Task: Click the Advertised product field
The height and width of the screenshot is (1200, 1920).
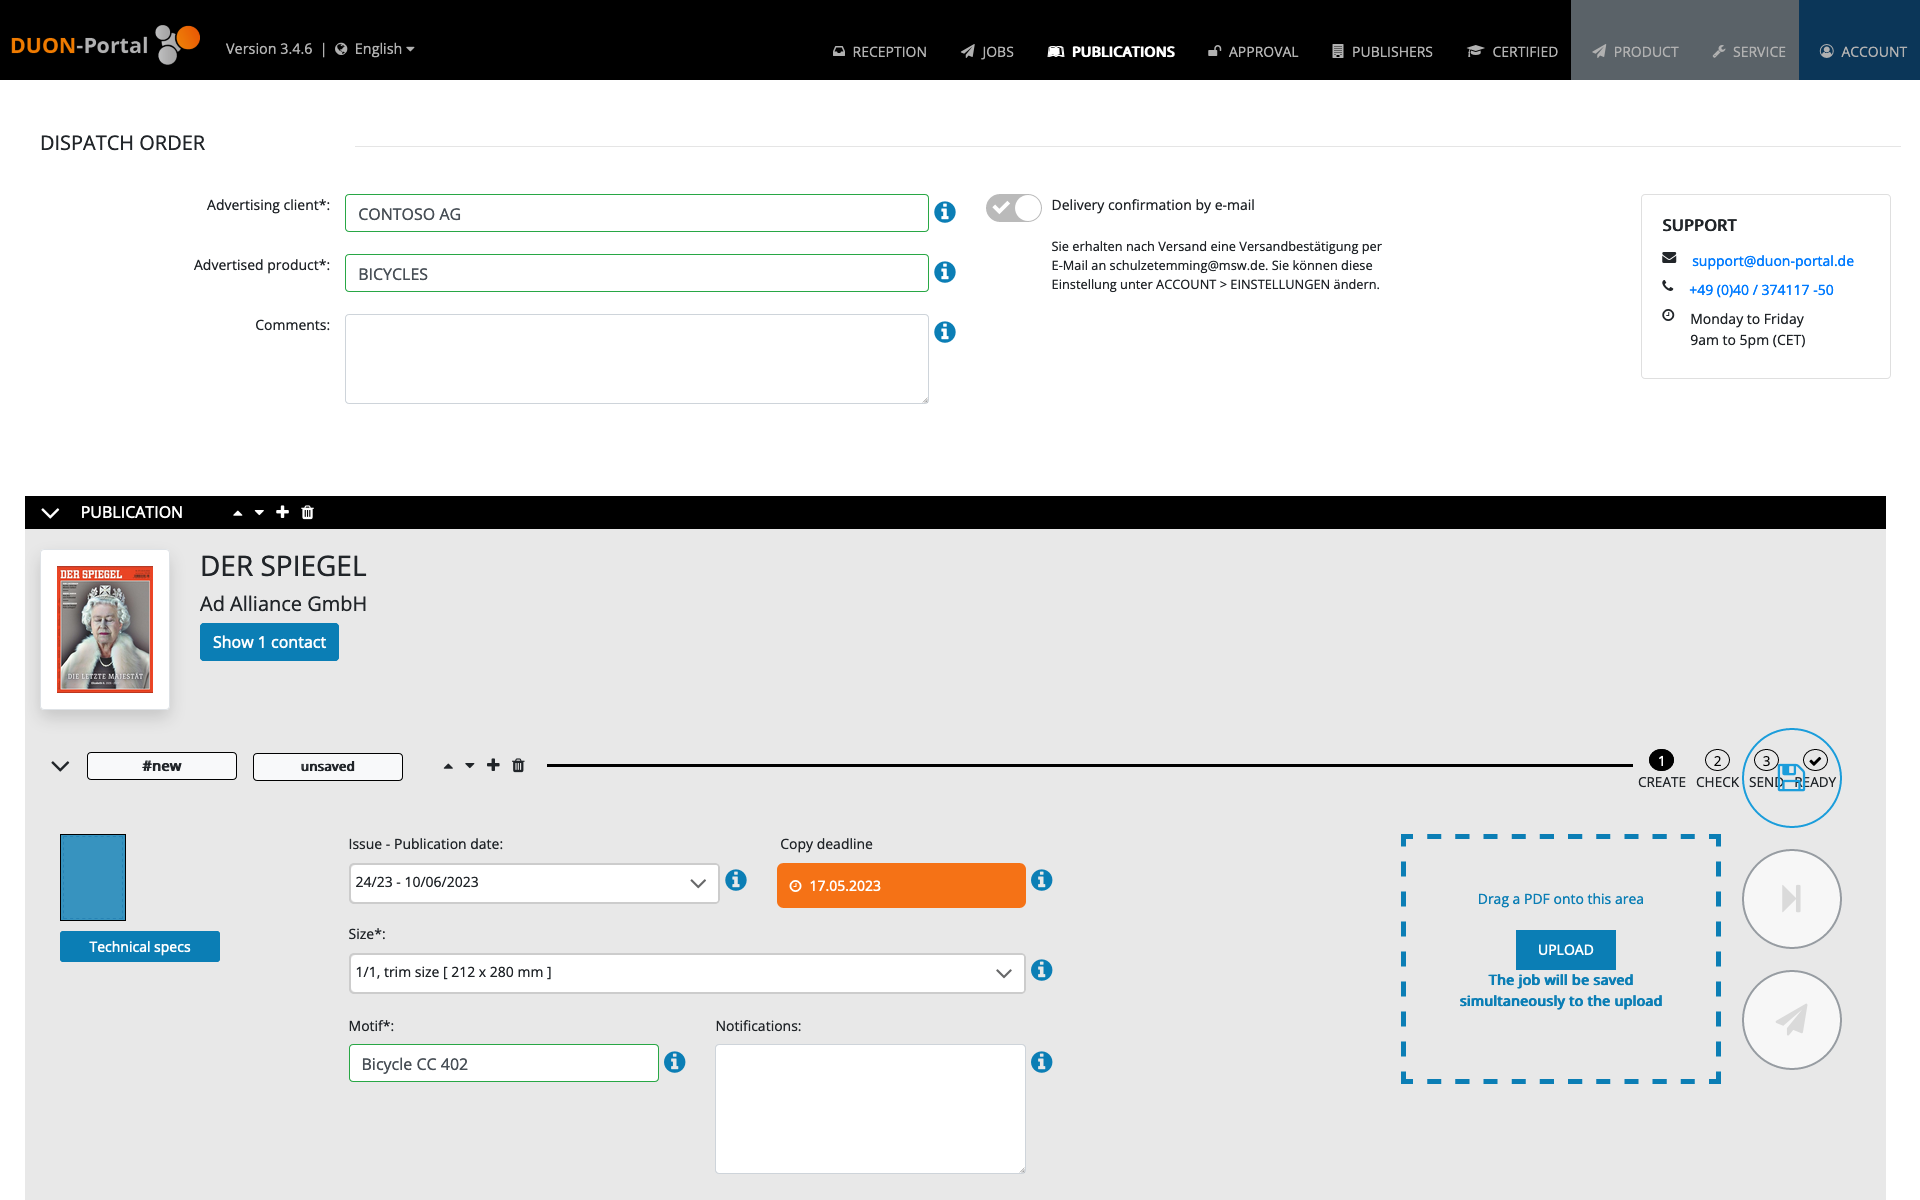Action: 637,273
